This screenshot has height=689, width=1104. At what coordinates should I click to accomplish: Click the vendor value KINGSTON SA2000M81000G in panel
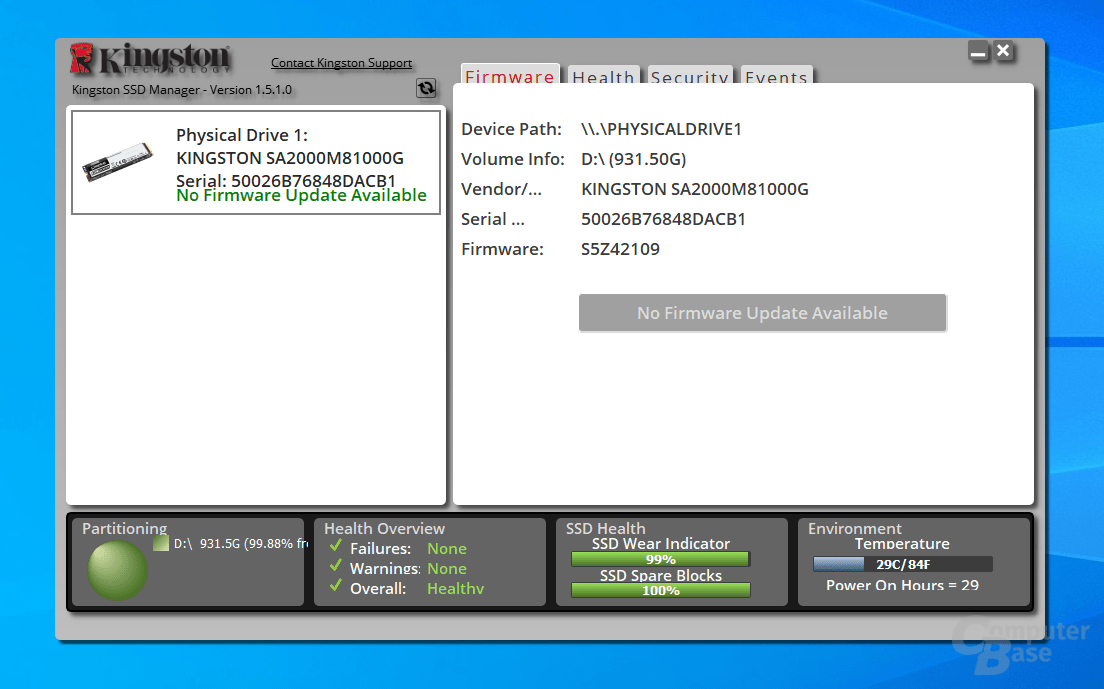[695, 189]
